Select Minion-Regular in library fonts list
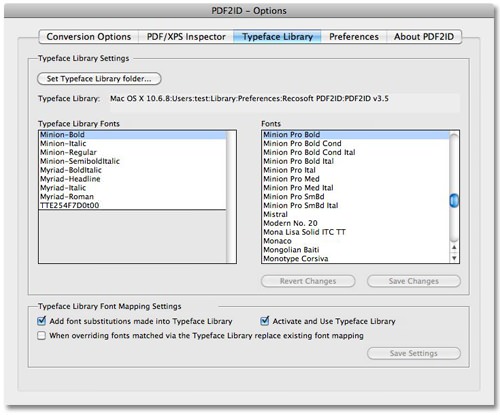The width and height of the screenshot is (500, 415). point(132,152)
